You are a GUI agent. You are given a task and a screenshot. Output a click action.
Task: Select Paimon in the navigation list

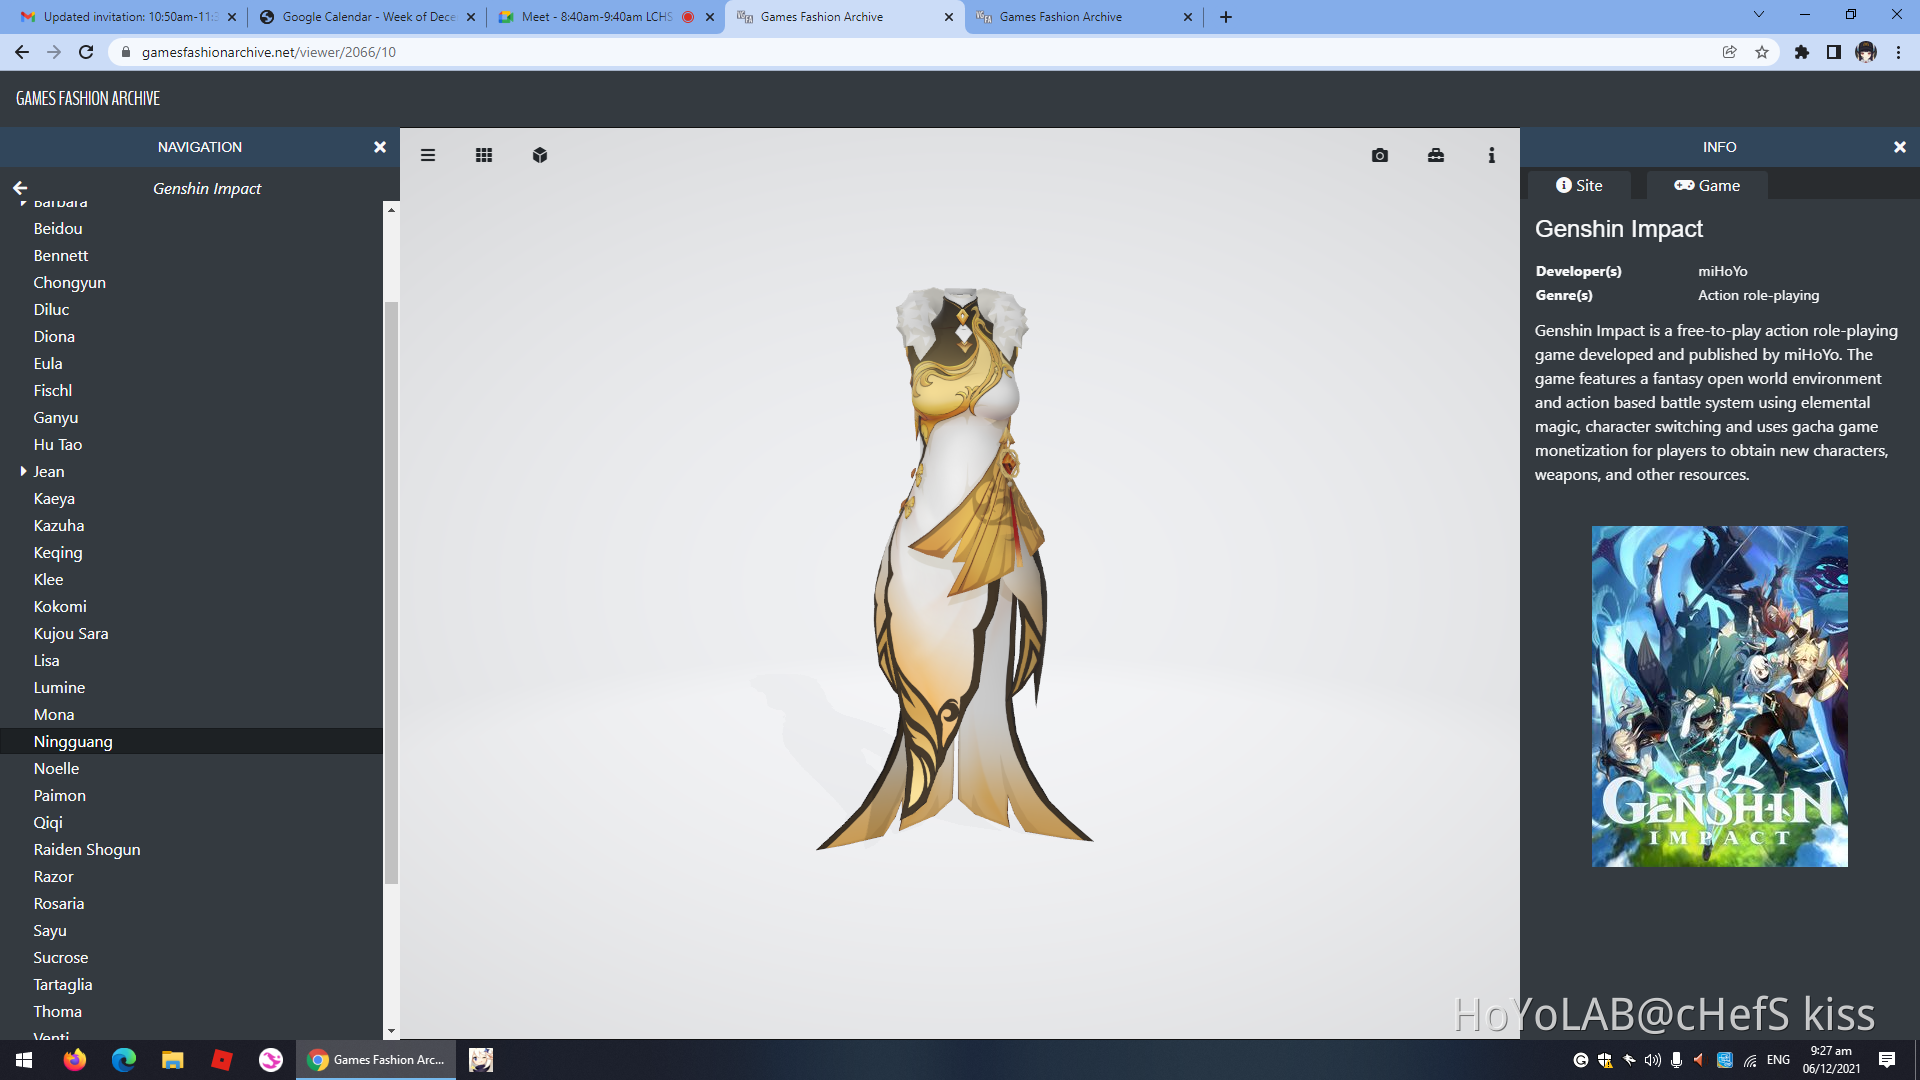click(x=60, y=796)
